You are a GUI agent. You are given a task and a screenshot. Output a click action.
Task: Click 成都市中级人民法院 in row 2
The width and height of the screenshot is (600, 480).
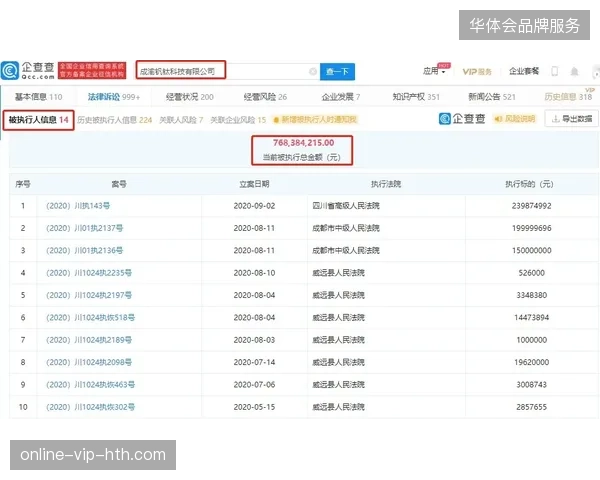pyautogui.click(x=346, y=228)
